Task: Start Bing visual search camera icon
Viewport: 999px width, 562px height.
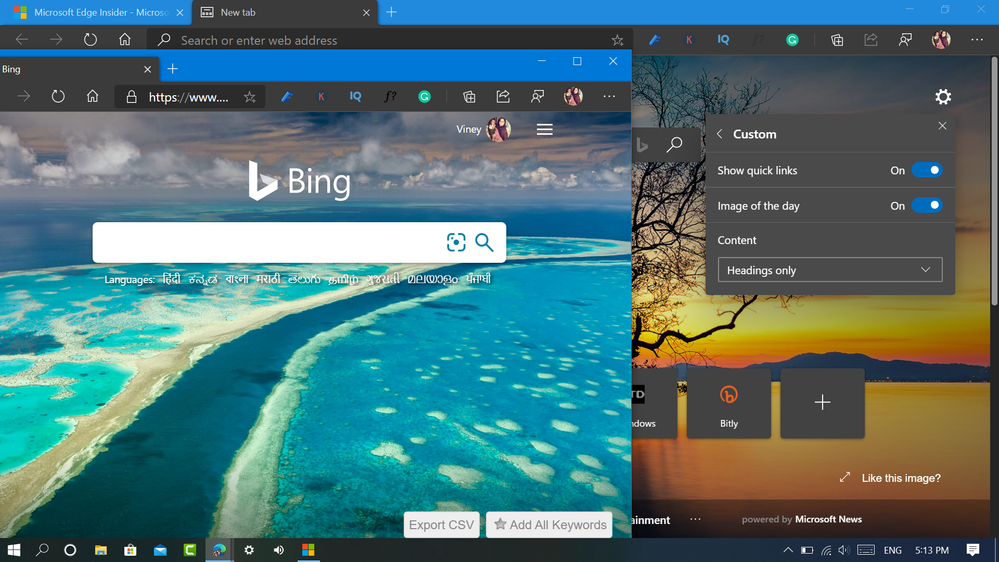Action: click(x=456, y=242)
